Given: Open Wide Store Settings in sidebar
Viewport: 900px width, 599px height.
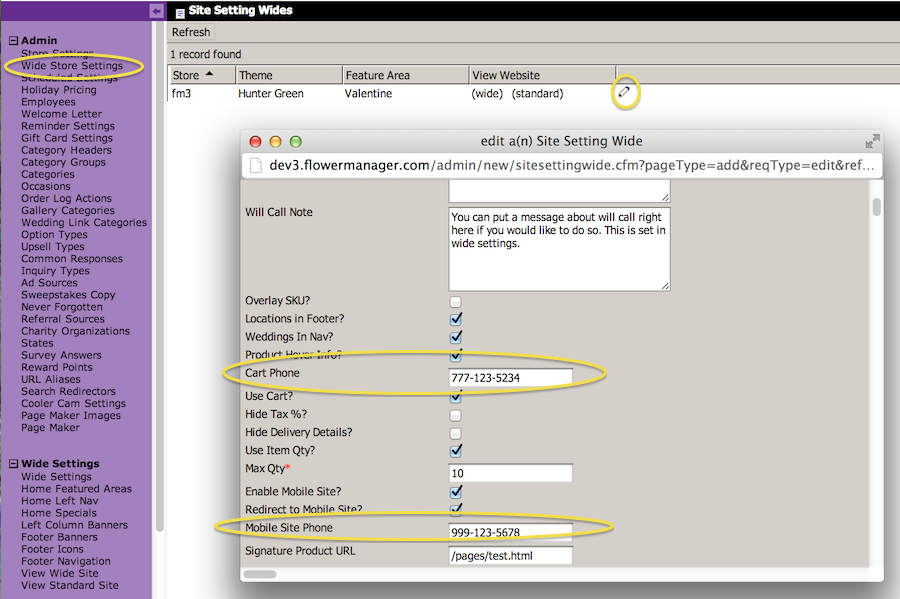Looking at the screenshot, I should 72,66.
